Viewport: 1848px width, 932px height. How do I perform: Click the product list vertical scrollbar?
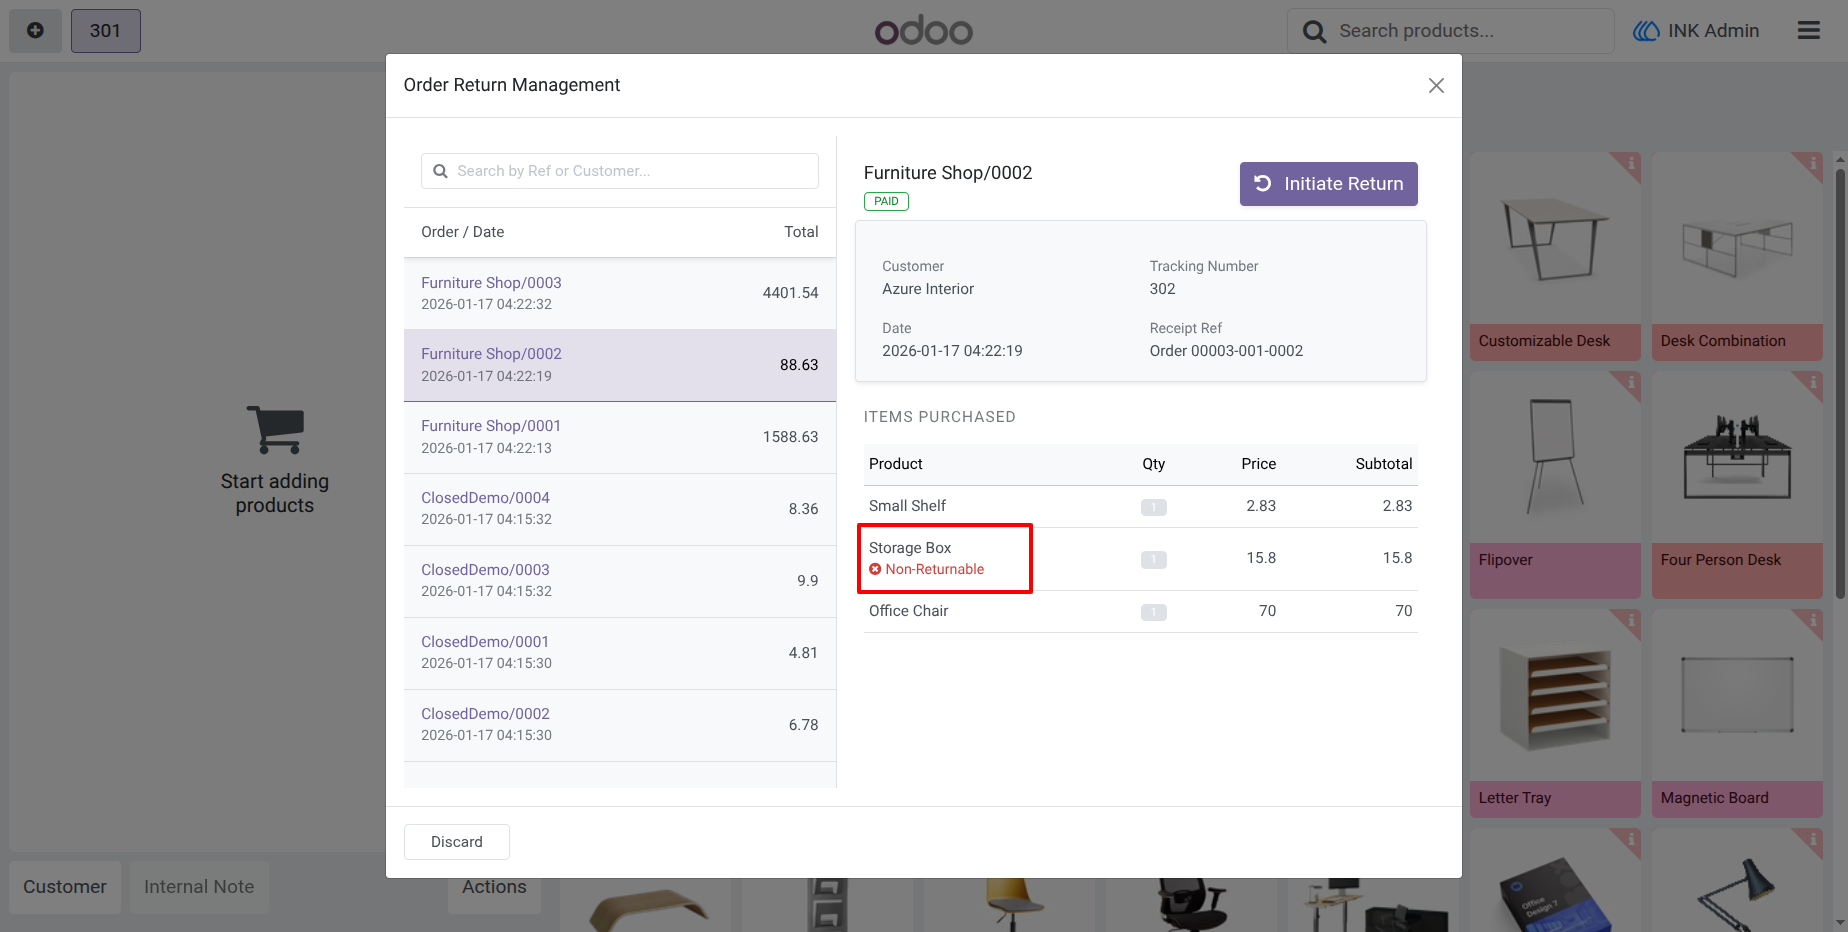(x=1840, y=384)
